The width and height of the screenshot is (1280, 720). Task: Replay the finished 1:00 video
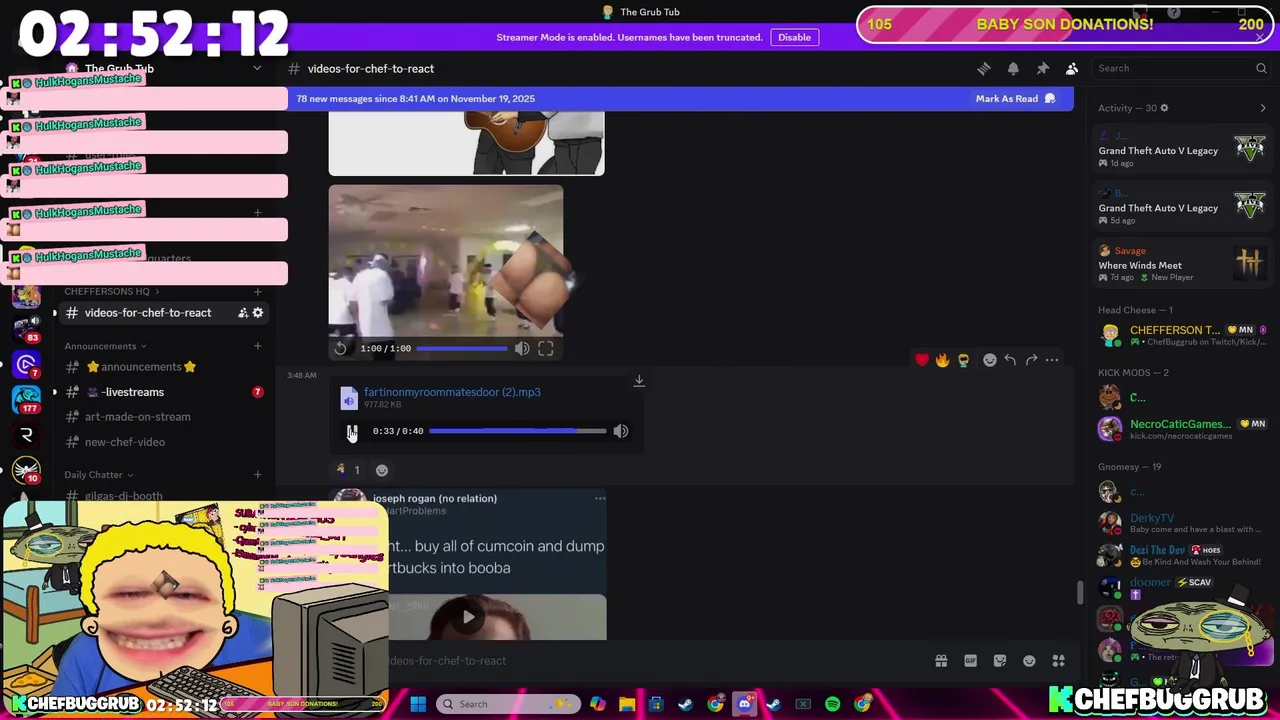click(x=341, y=348)
